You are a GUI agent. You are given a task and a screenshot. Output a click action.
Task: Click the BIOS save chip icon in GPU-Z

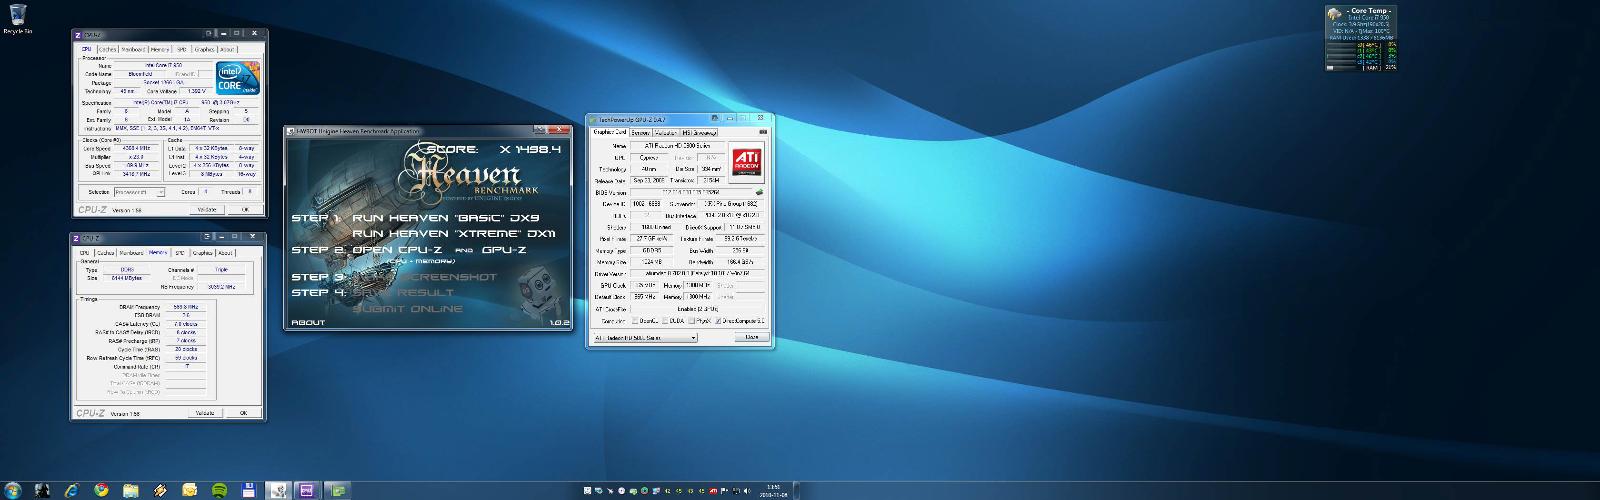(x=759, y=190)
